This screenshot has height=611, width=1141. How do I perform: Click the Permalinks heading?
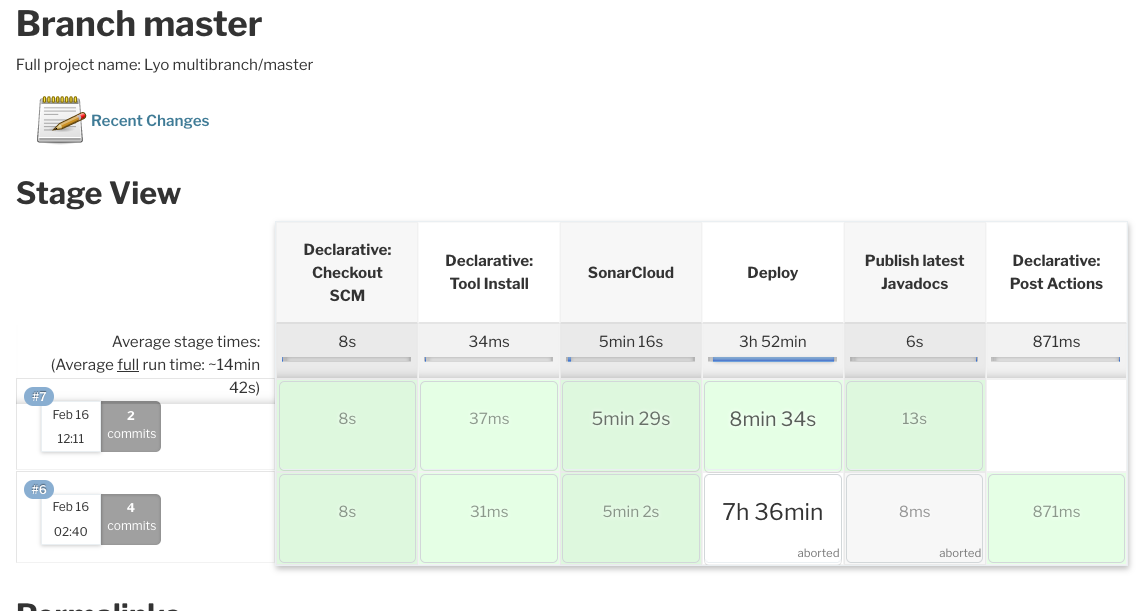(96, 606)
